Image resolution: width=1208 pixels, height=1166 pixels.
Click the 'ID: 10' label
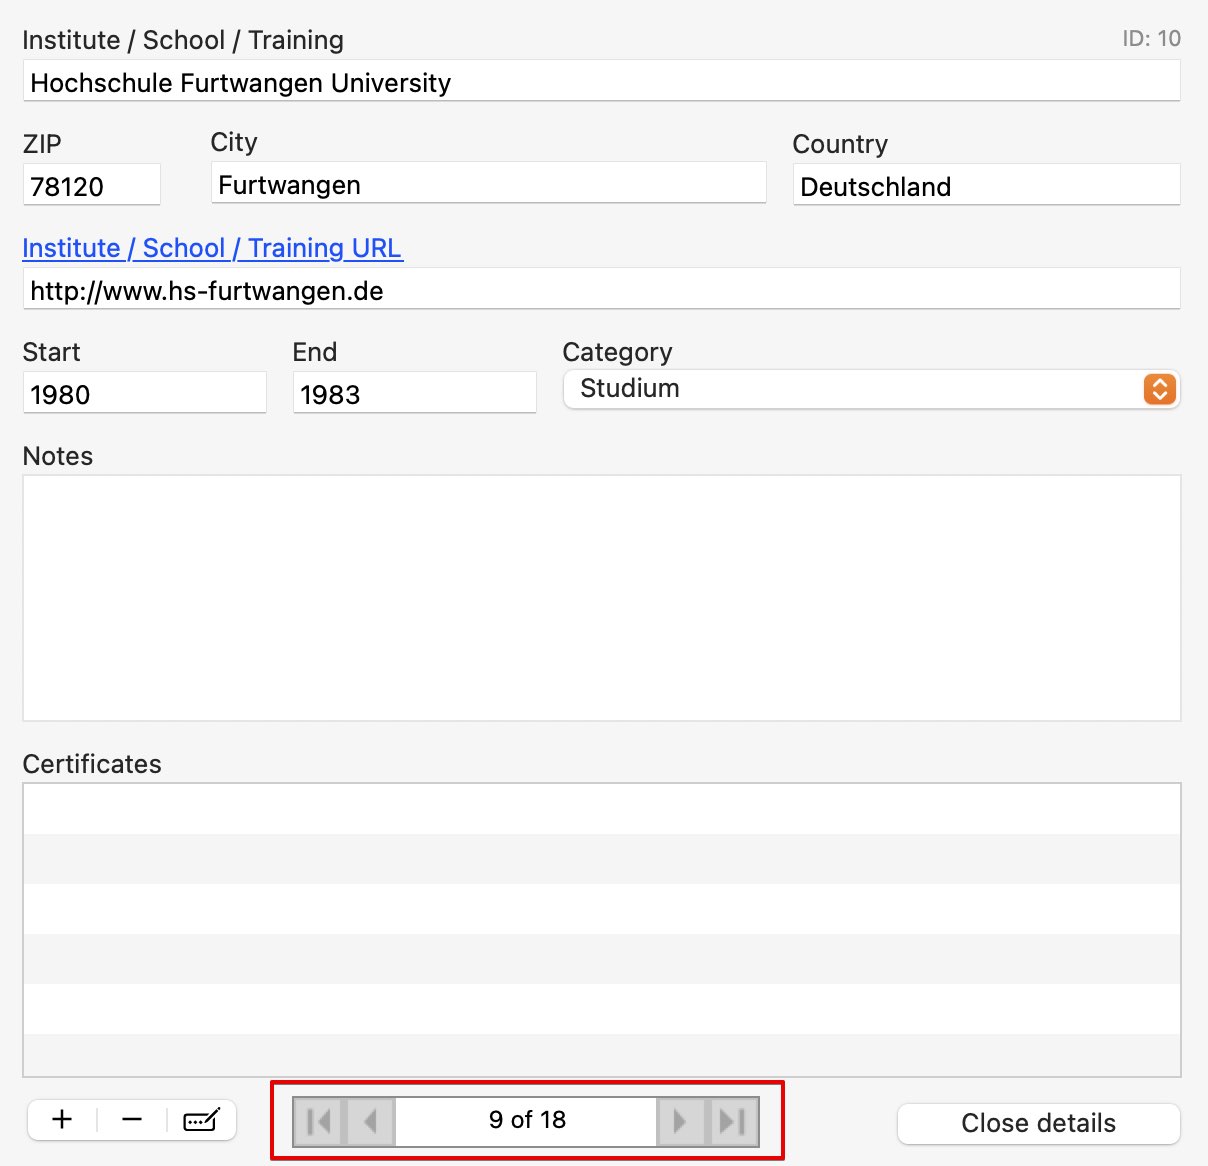(x=1151, y=39)
